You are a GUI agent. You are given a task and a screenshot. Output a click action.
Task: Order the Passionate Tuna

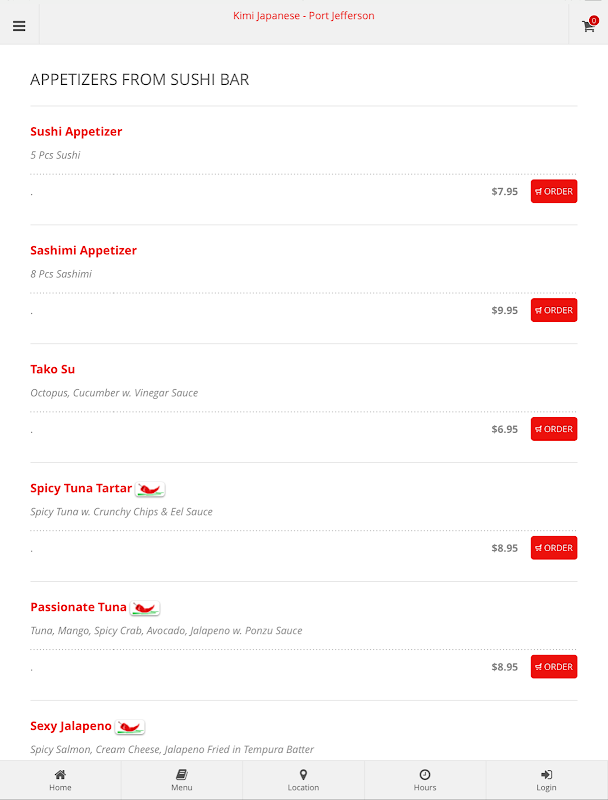point(554,667)
